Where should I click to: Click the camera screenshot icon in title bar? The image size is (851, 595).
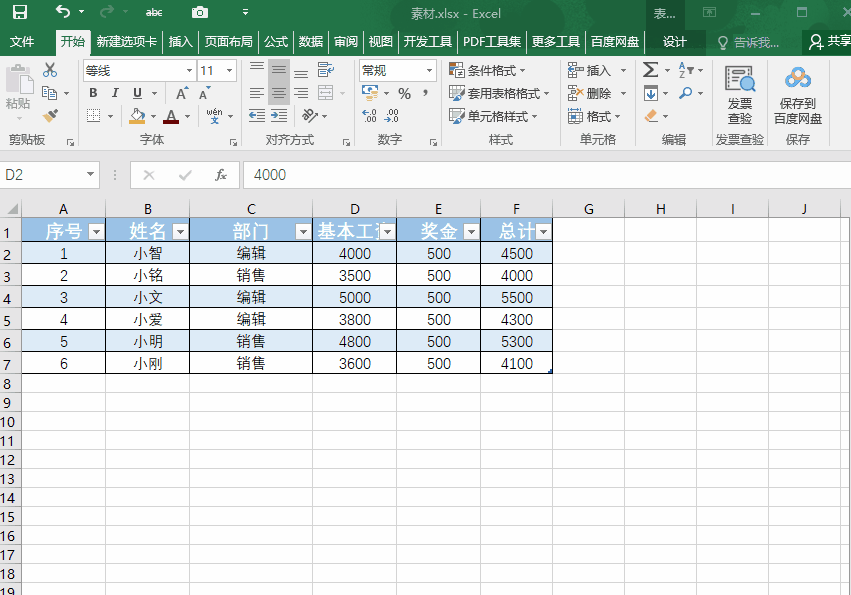(200, 12)
